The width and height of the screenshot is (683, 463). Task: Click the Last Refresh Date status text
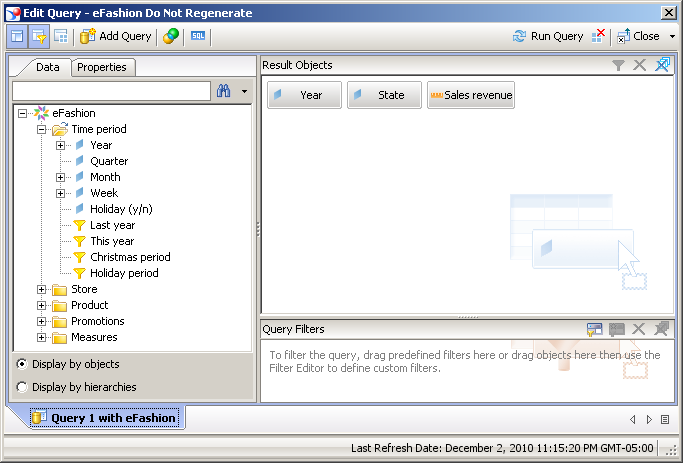pyautogui.click(x=502, y=448)
